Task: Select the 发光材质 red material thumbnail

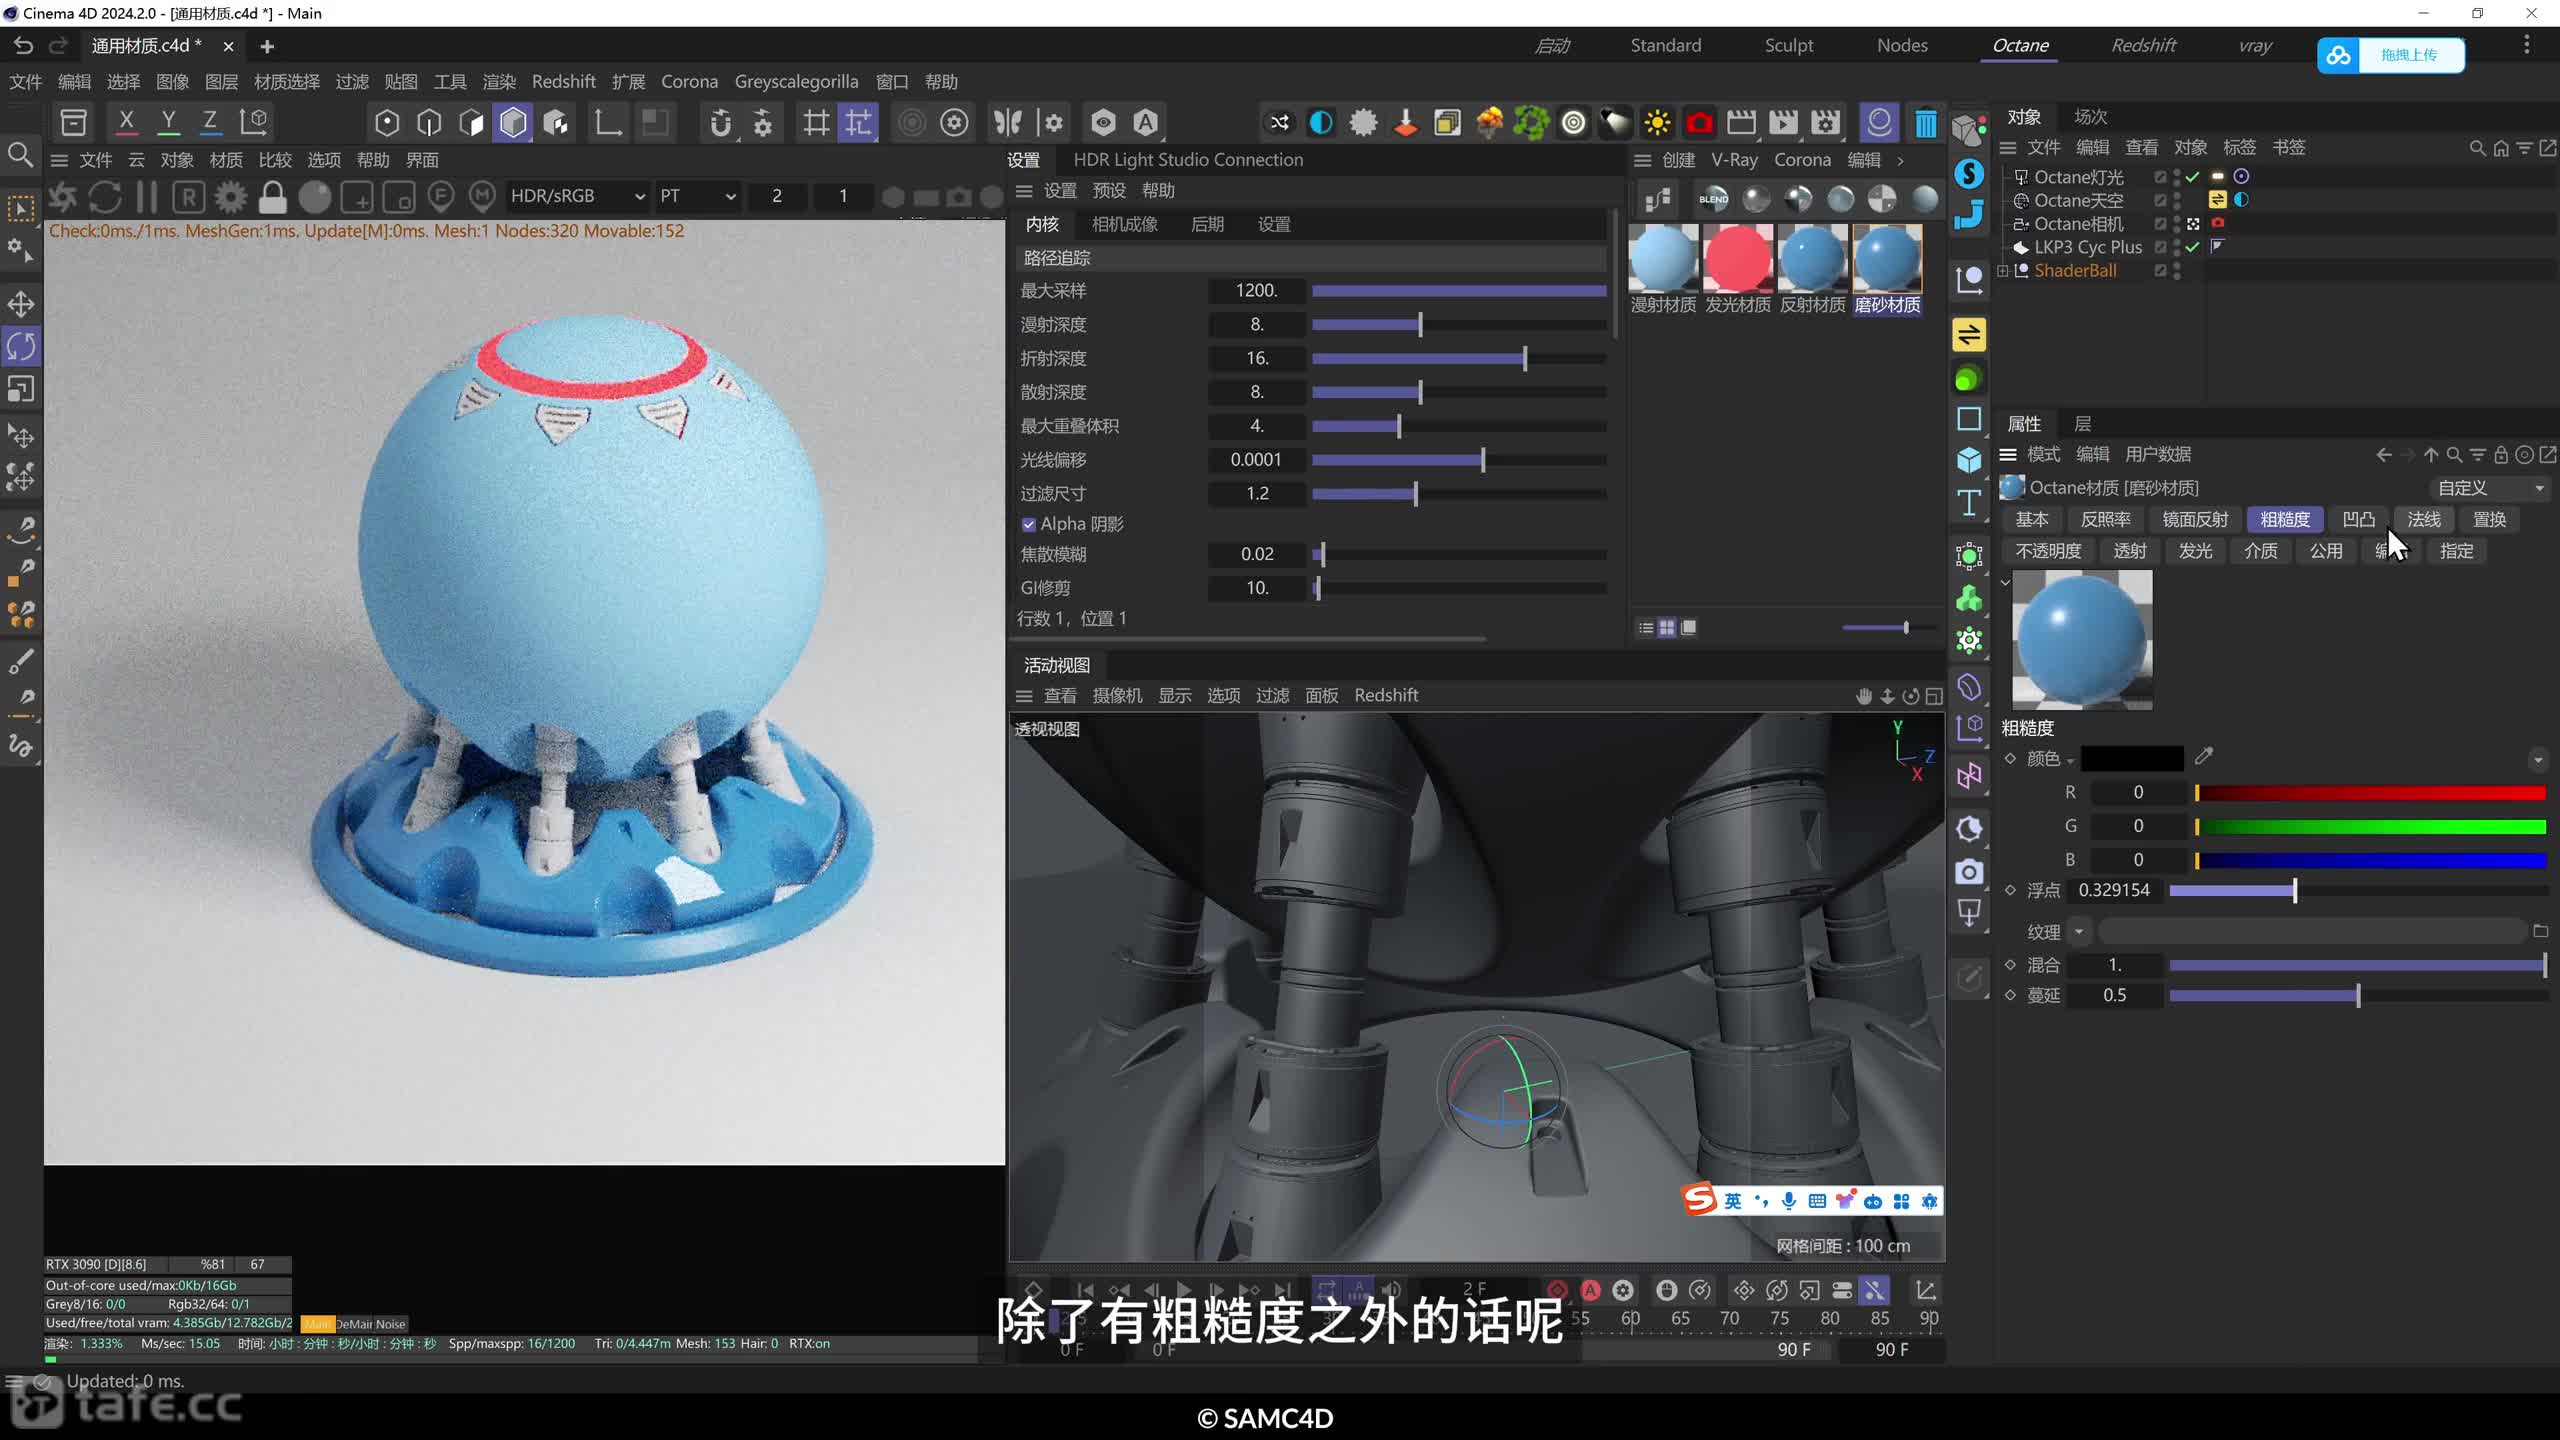Action: [1738, 258]
